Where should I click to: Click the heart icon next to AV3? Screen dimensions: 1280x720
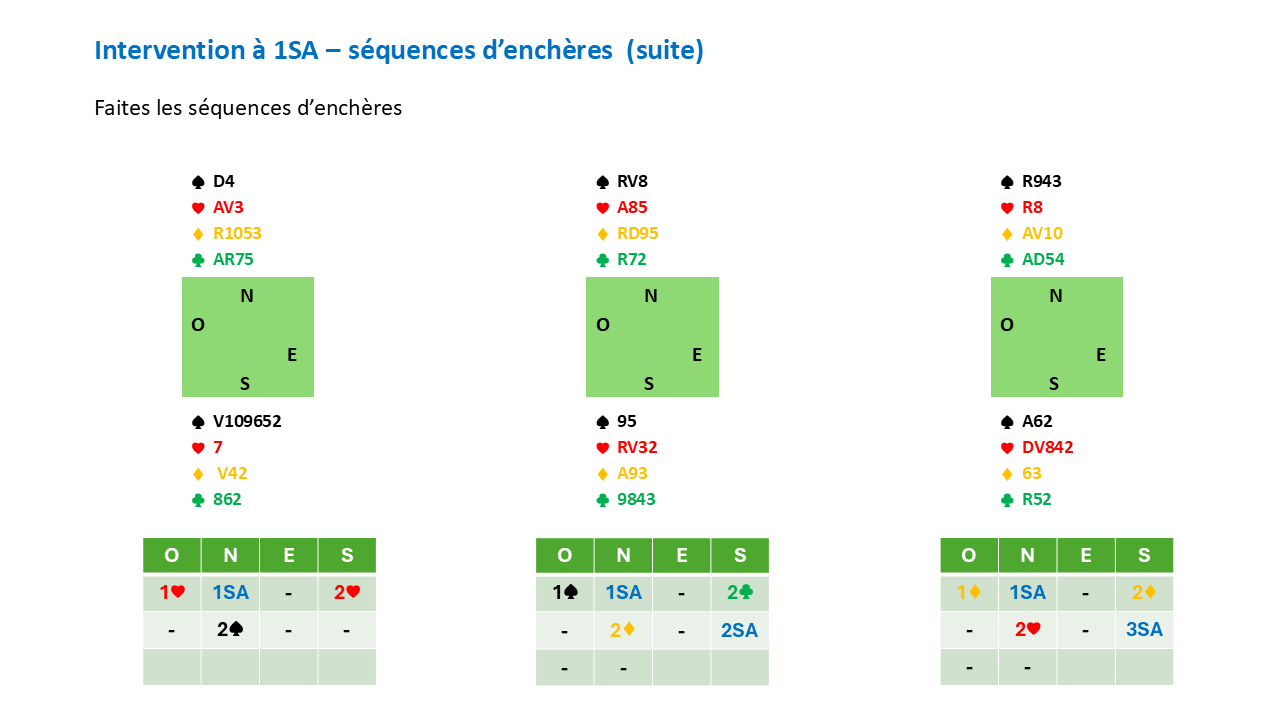[x=198, y=208]
